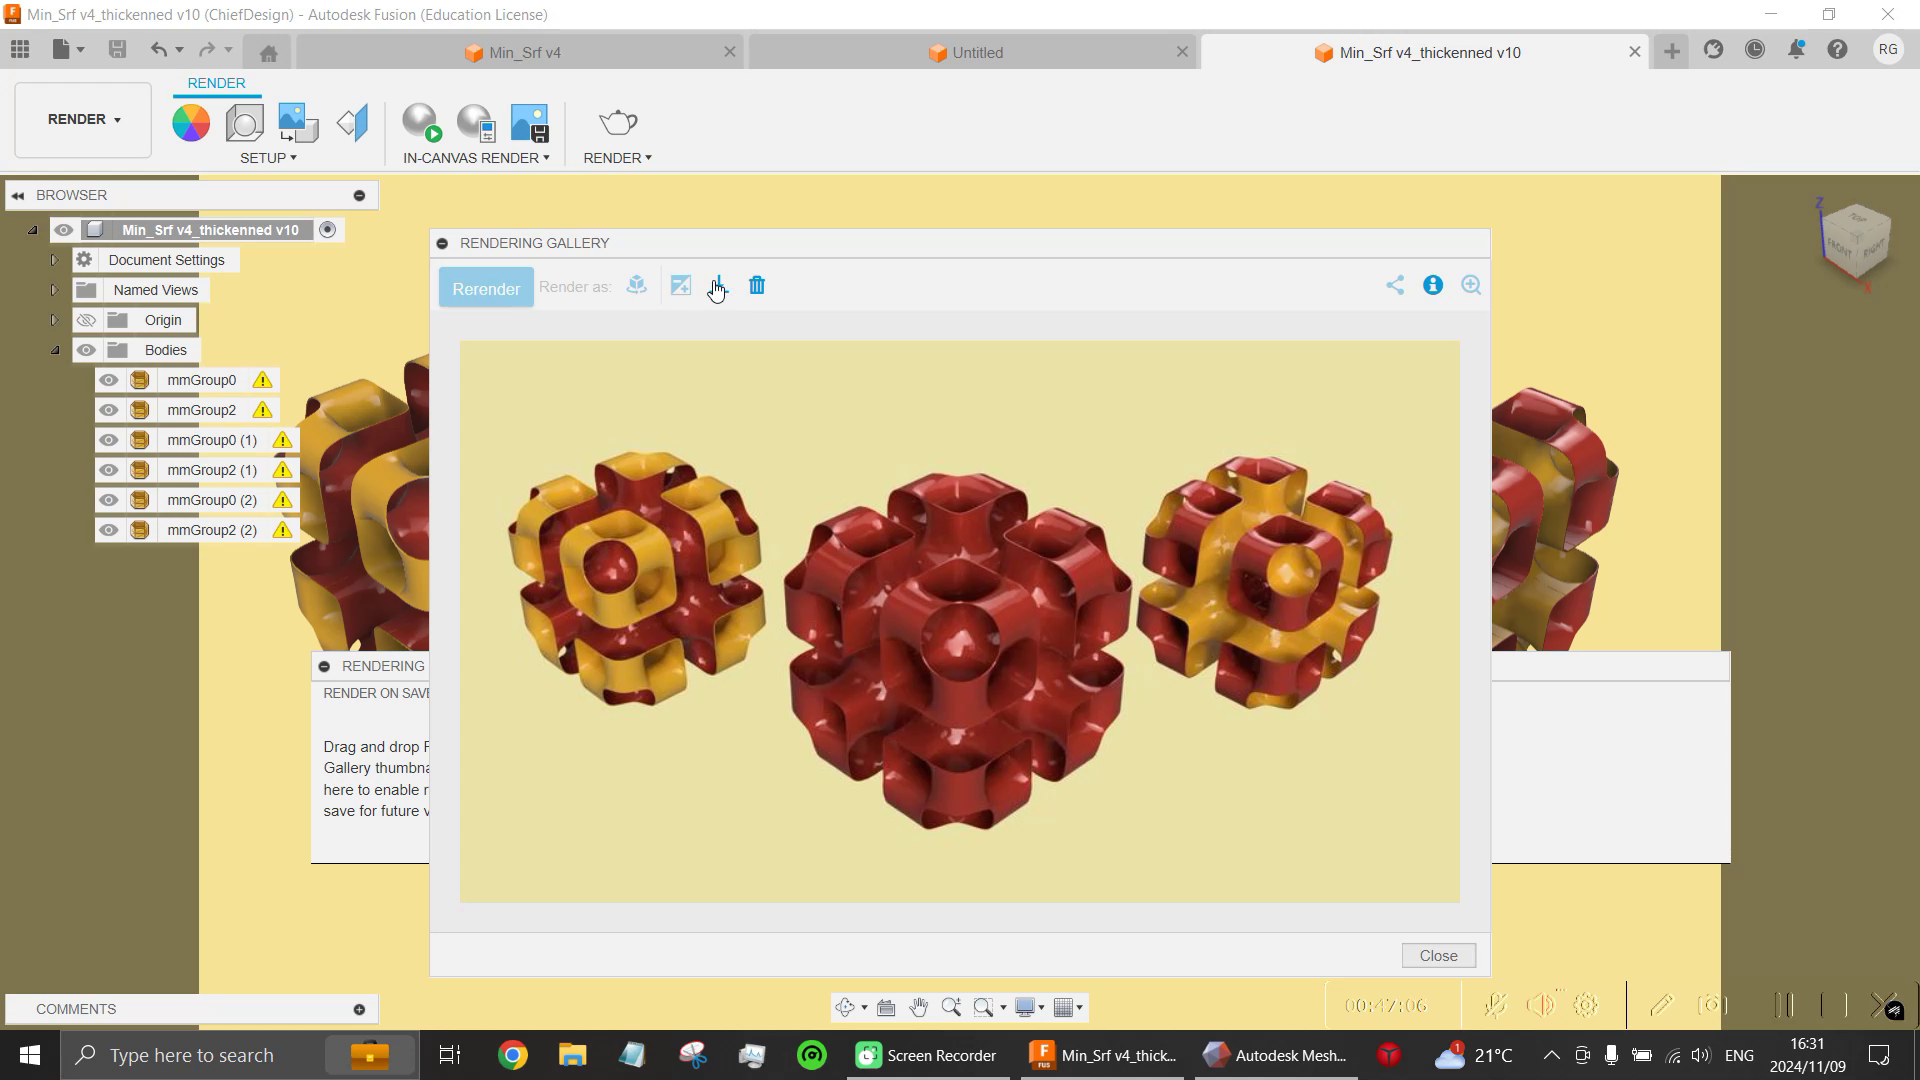The height and width of the screenshot is (1080, 1920).
Task: Expand the SETUP dropdown menu
Action: 268,158
